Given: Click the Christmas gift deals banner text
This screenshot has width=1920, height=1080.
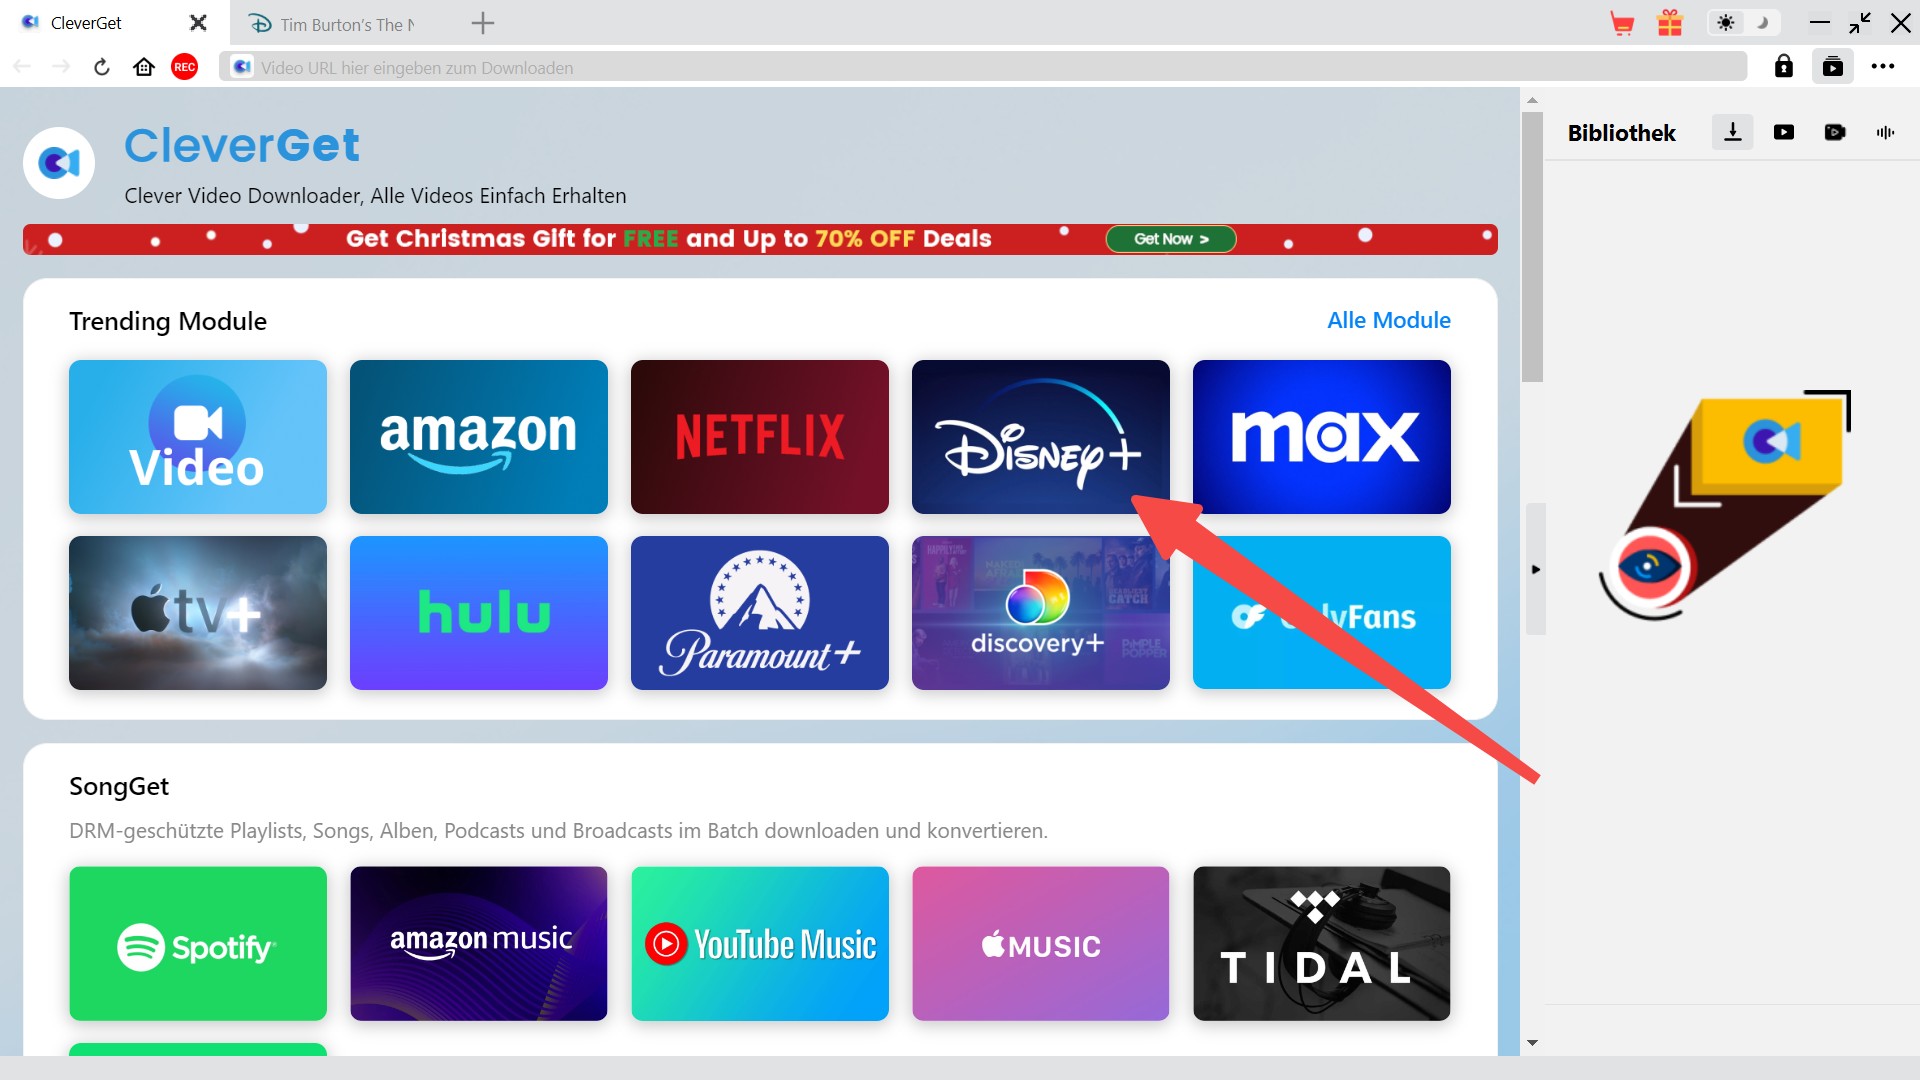Looking at the screenshot, I should [669, 239].
